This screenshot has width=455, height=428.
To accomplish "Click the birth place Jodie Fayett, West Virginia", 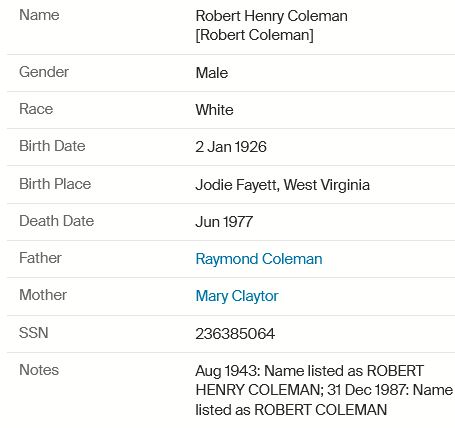I will point(282,185).
